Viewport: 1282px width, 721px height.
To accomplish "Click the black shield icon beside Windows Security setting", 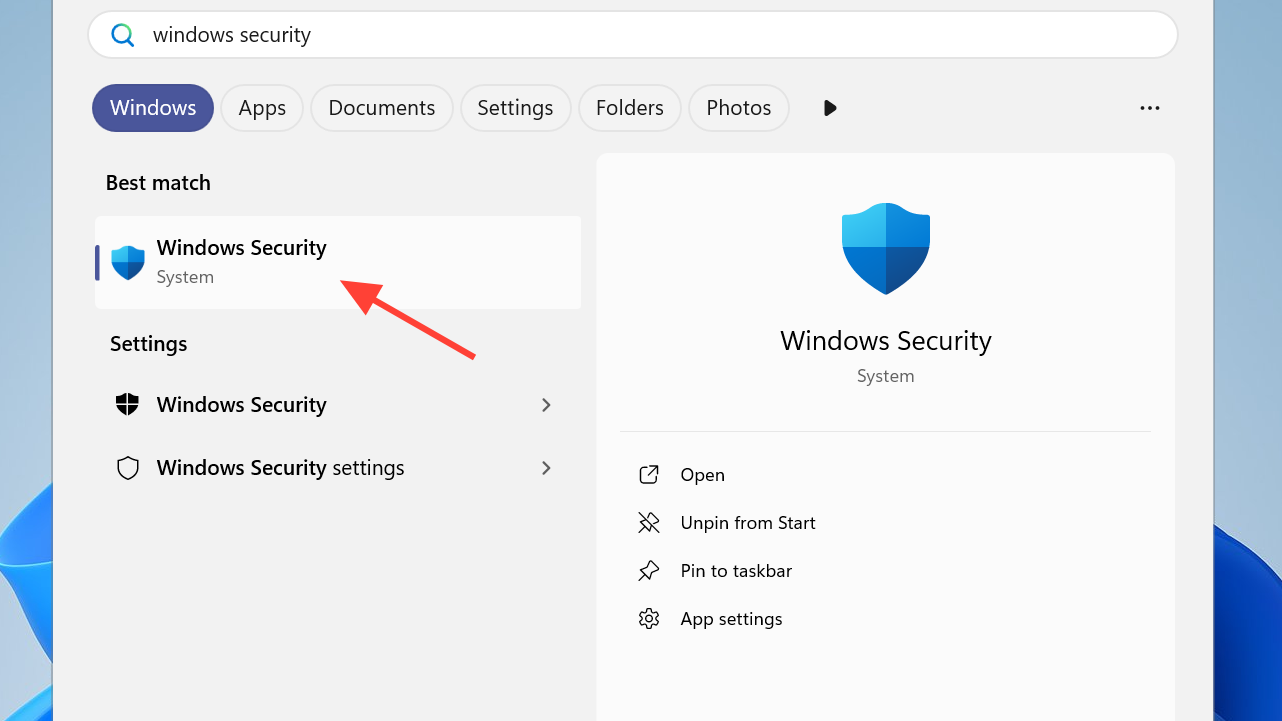I will click(128, 405).
